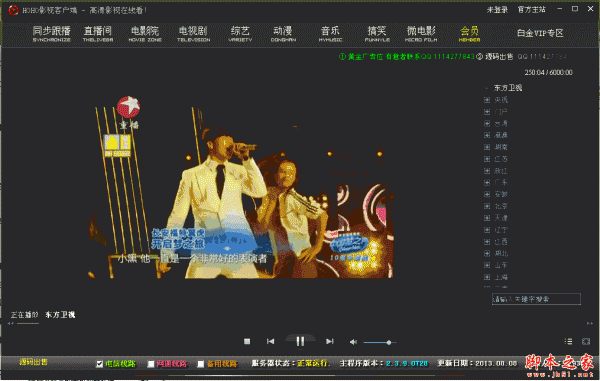Mute the speaker volume icon
Viewport: 600px width, 381px height.
[x=353, y=342]
